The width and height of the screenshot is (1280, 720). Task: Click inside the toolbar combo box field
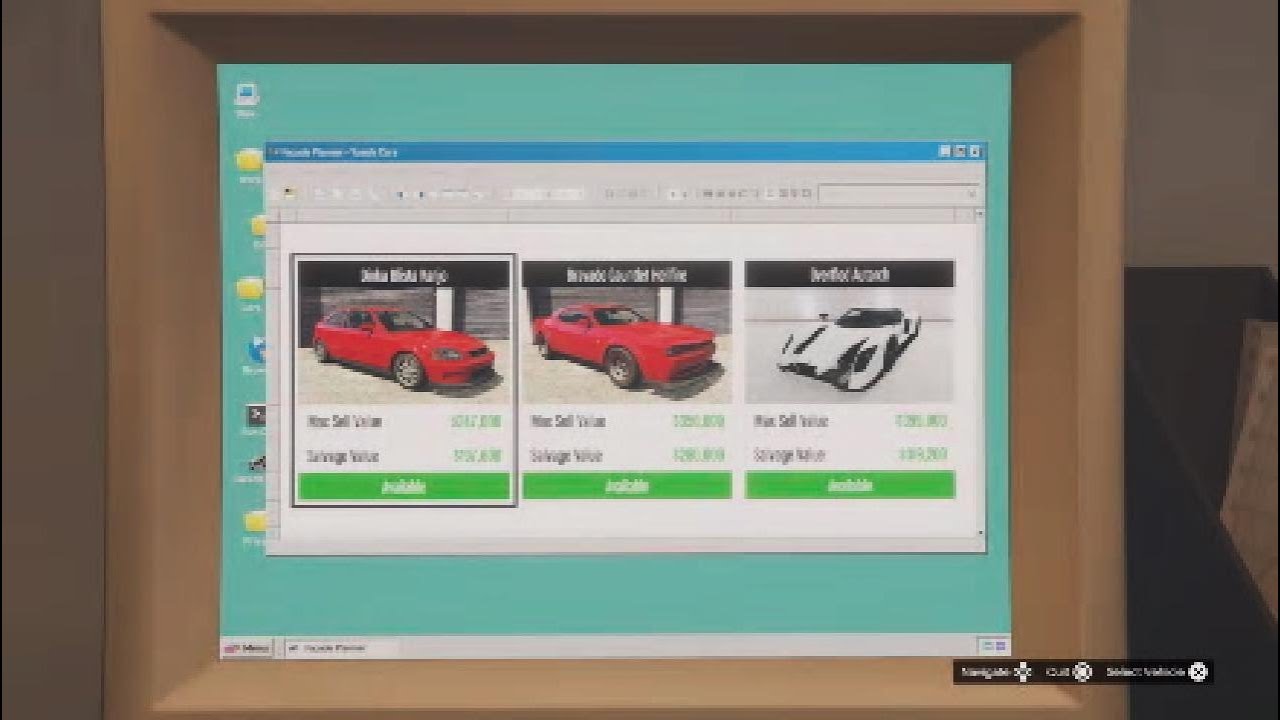[x=898, y=193]
